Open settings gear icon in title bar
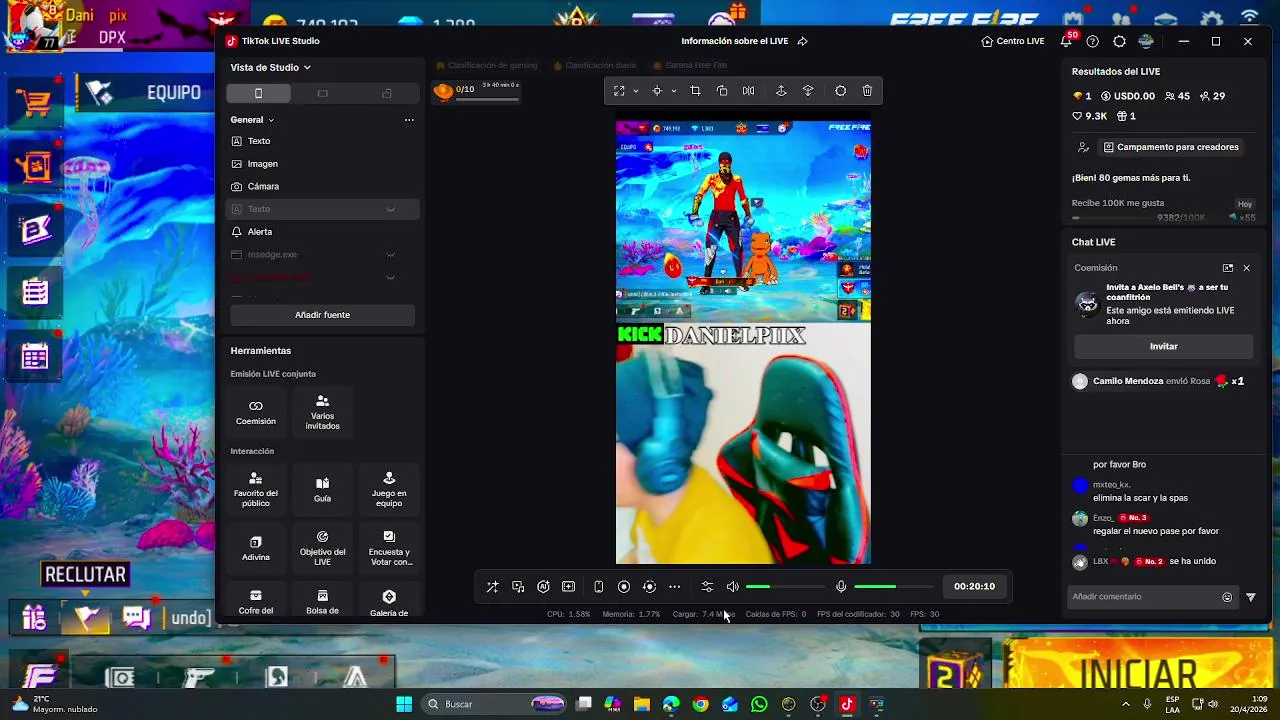The image size is (1280, 720). point(1119,41)
